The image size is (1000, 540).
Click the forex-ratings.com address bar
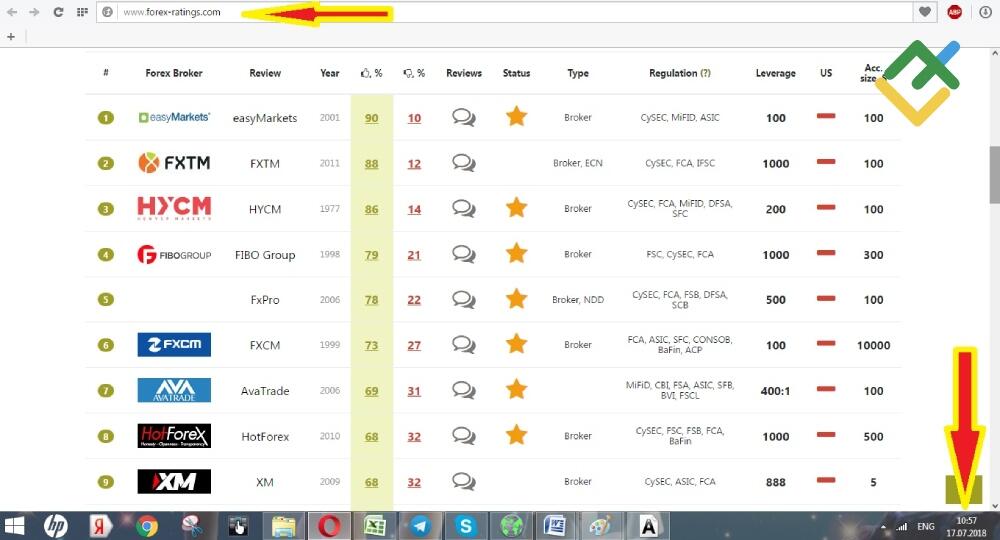coord(504,12)
